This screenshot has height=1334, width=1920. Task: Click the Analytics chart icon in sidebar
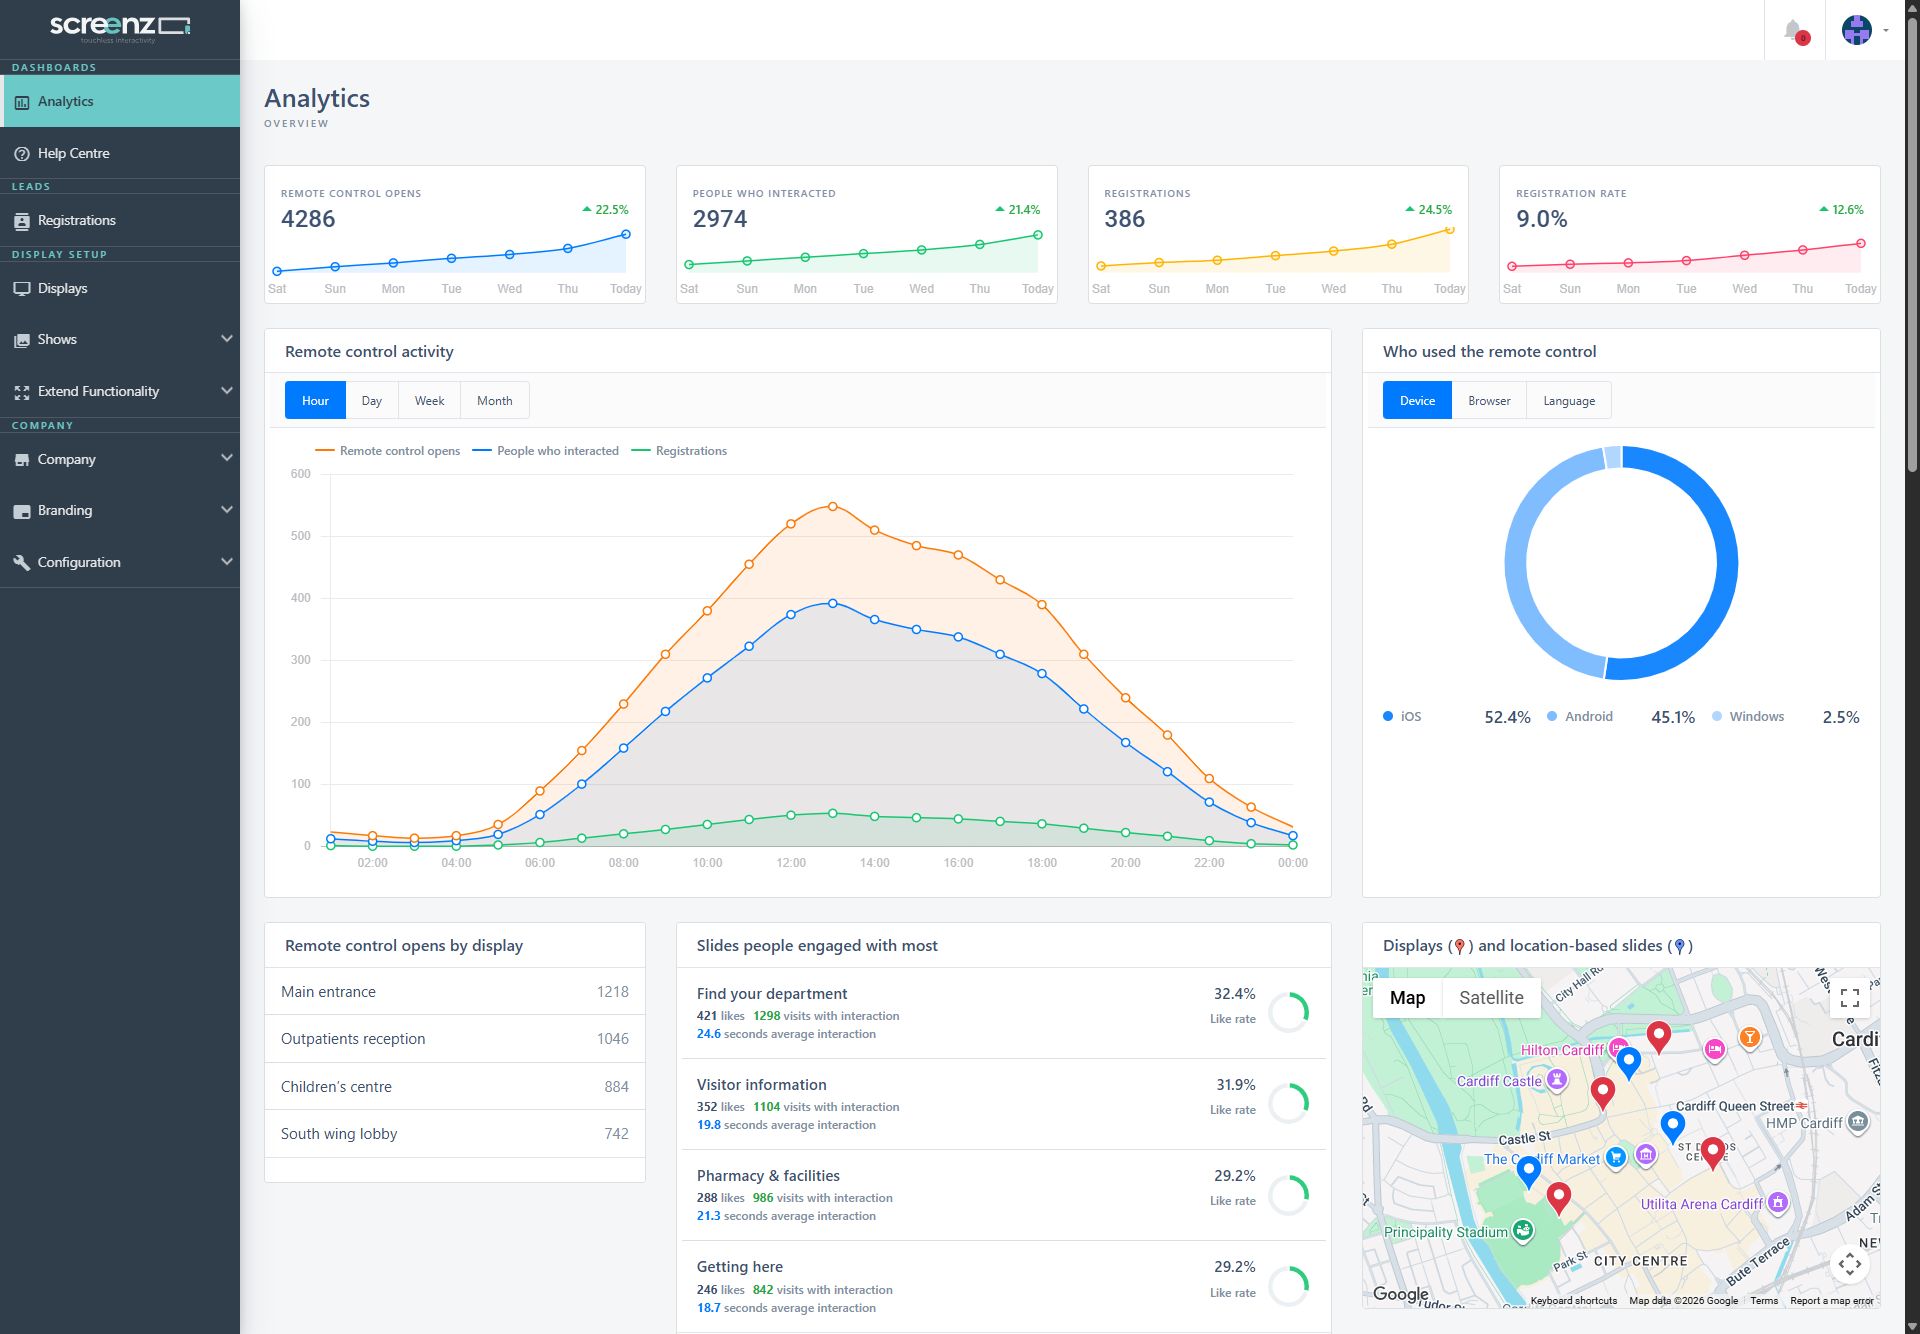pos(22,102)
